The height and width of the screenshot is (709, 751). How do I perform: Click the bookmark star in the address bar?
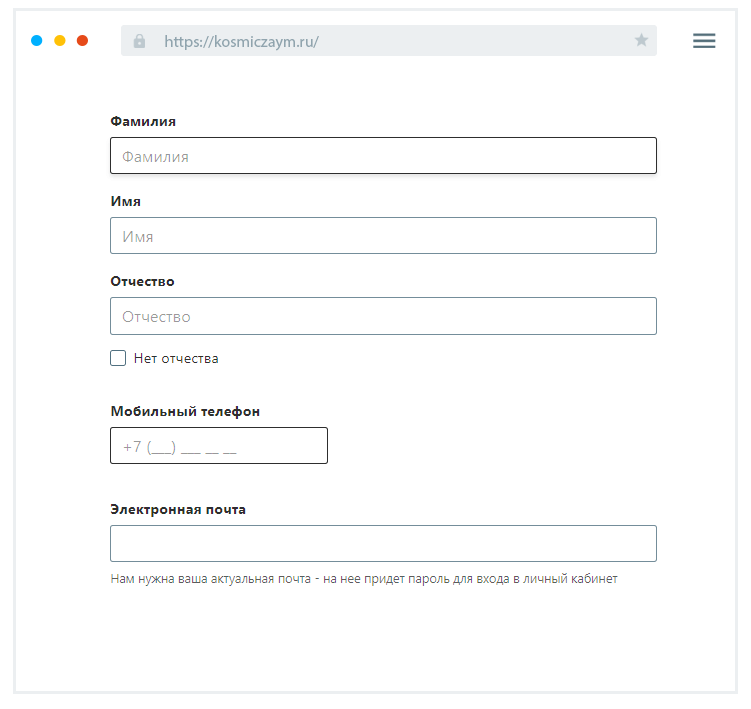click(x=641, y=41)
